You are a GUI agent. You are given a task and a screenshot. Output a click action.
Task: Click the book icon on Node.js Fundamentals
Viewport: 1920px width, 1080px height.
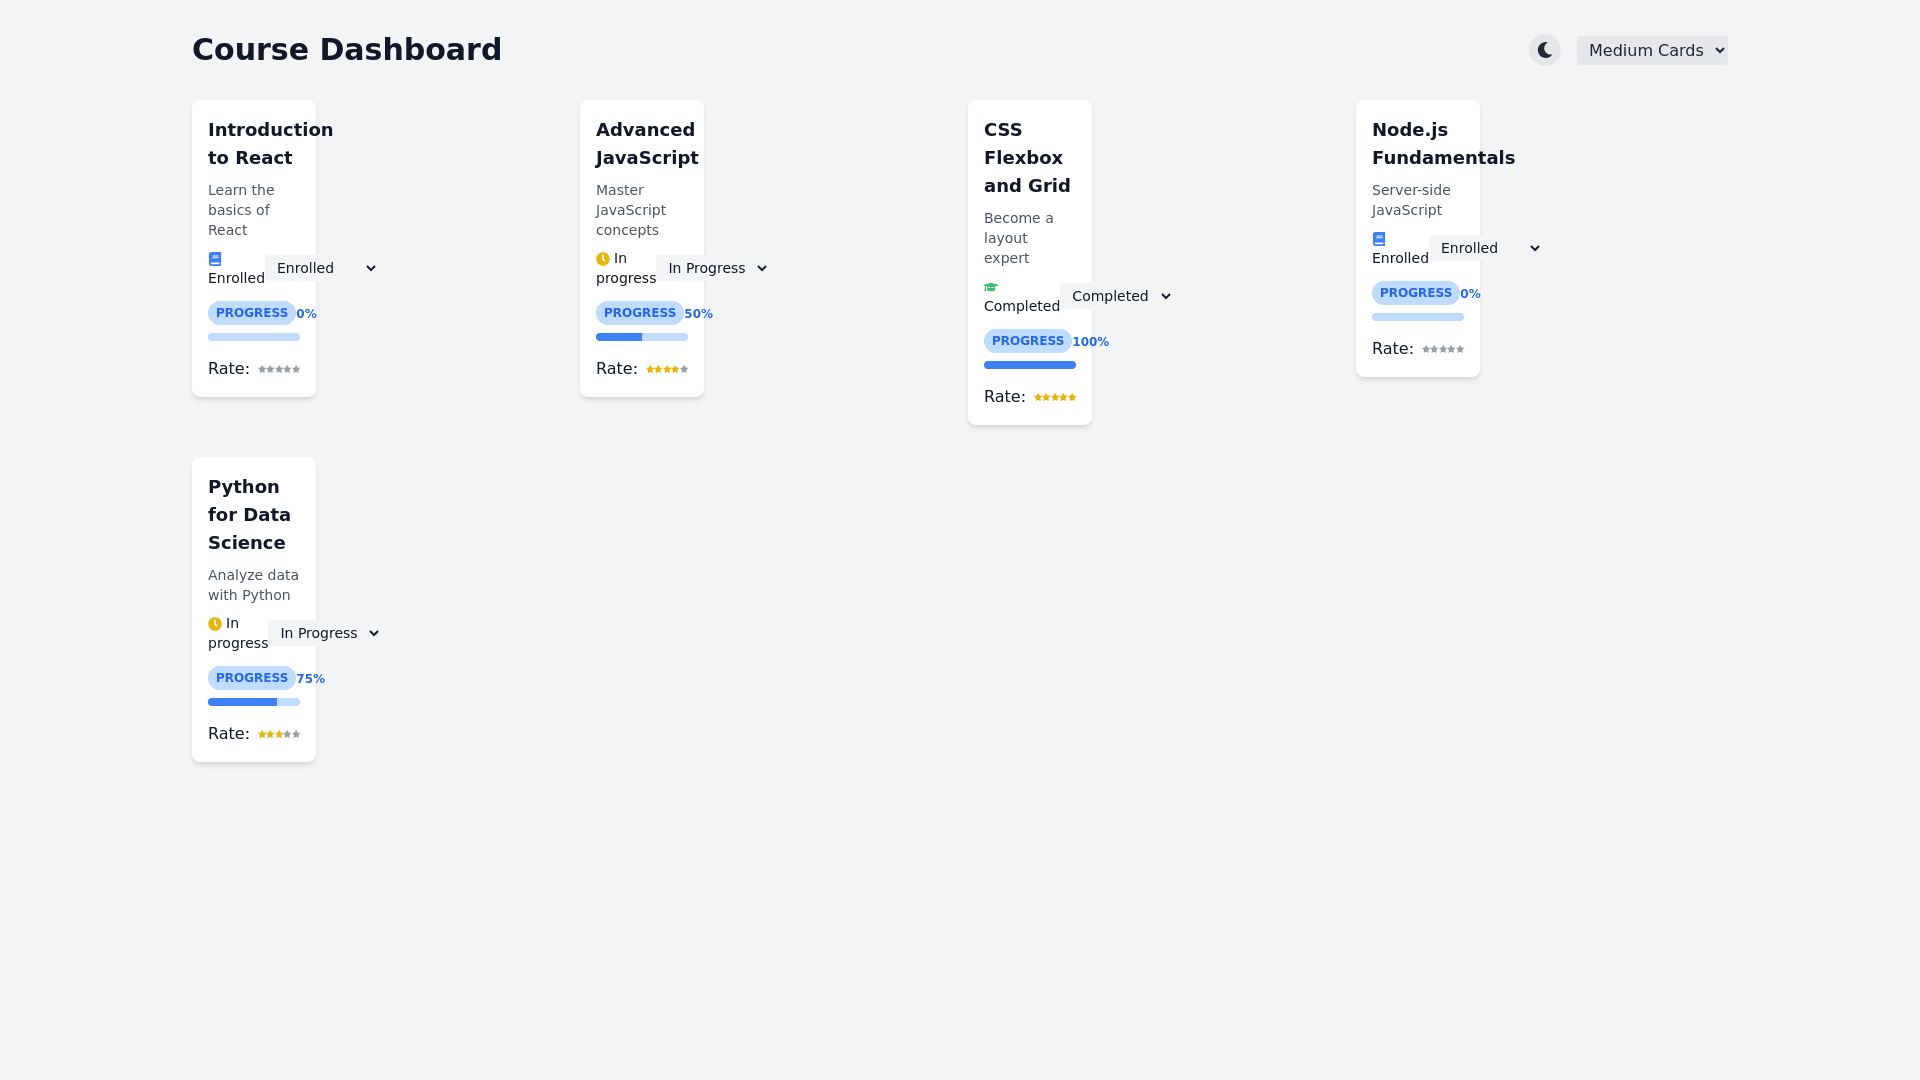pos(1379,239)
